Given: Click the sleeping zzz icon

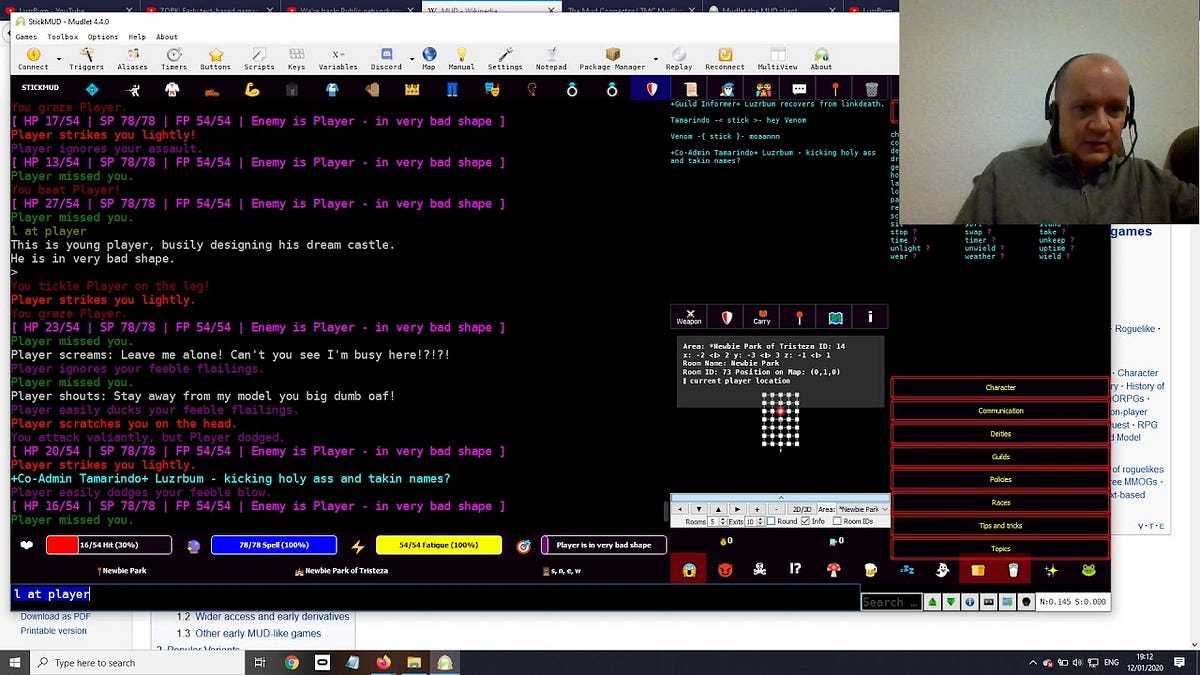Looking at the screenshot, I should click(x=906, y=570).
